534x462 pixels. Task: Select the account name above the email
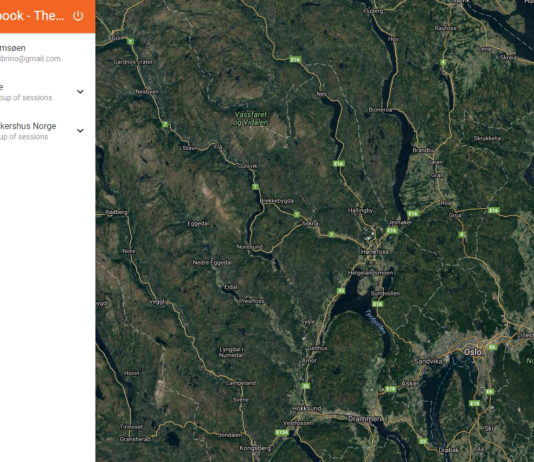click(13, 48)
